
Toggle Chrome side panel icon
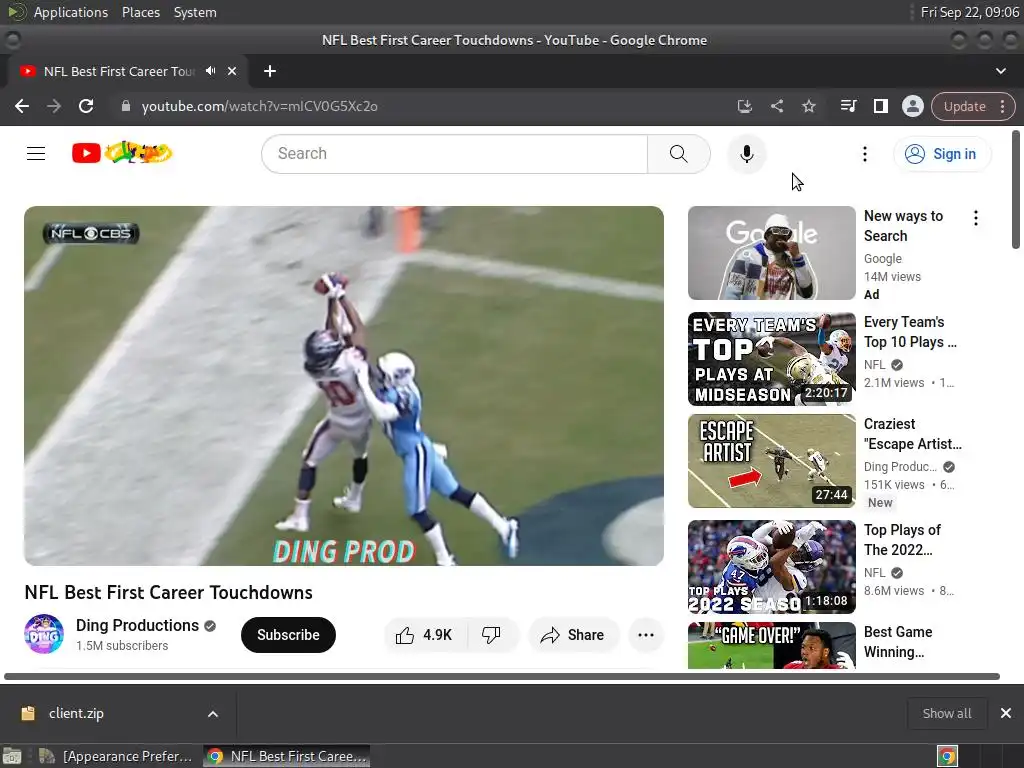coord(880,106)
